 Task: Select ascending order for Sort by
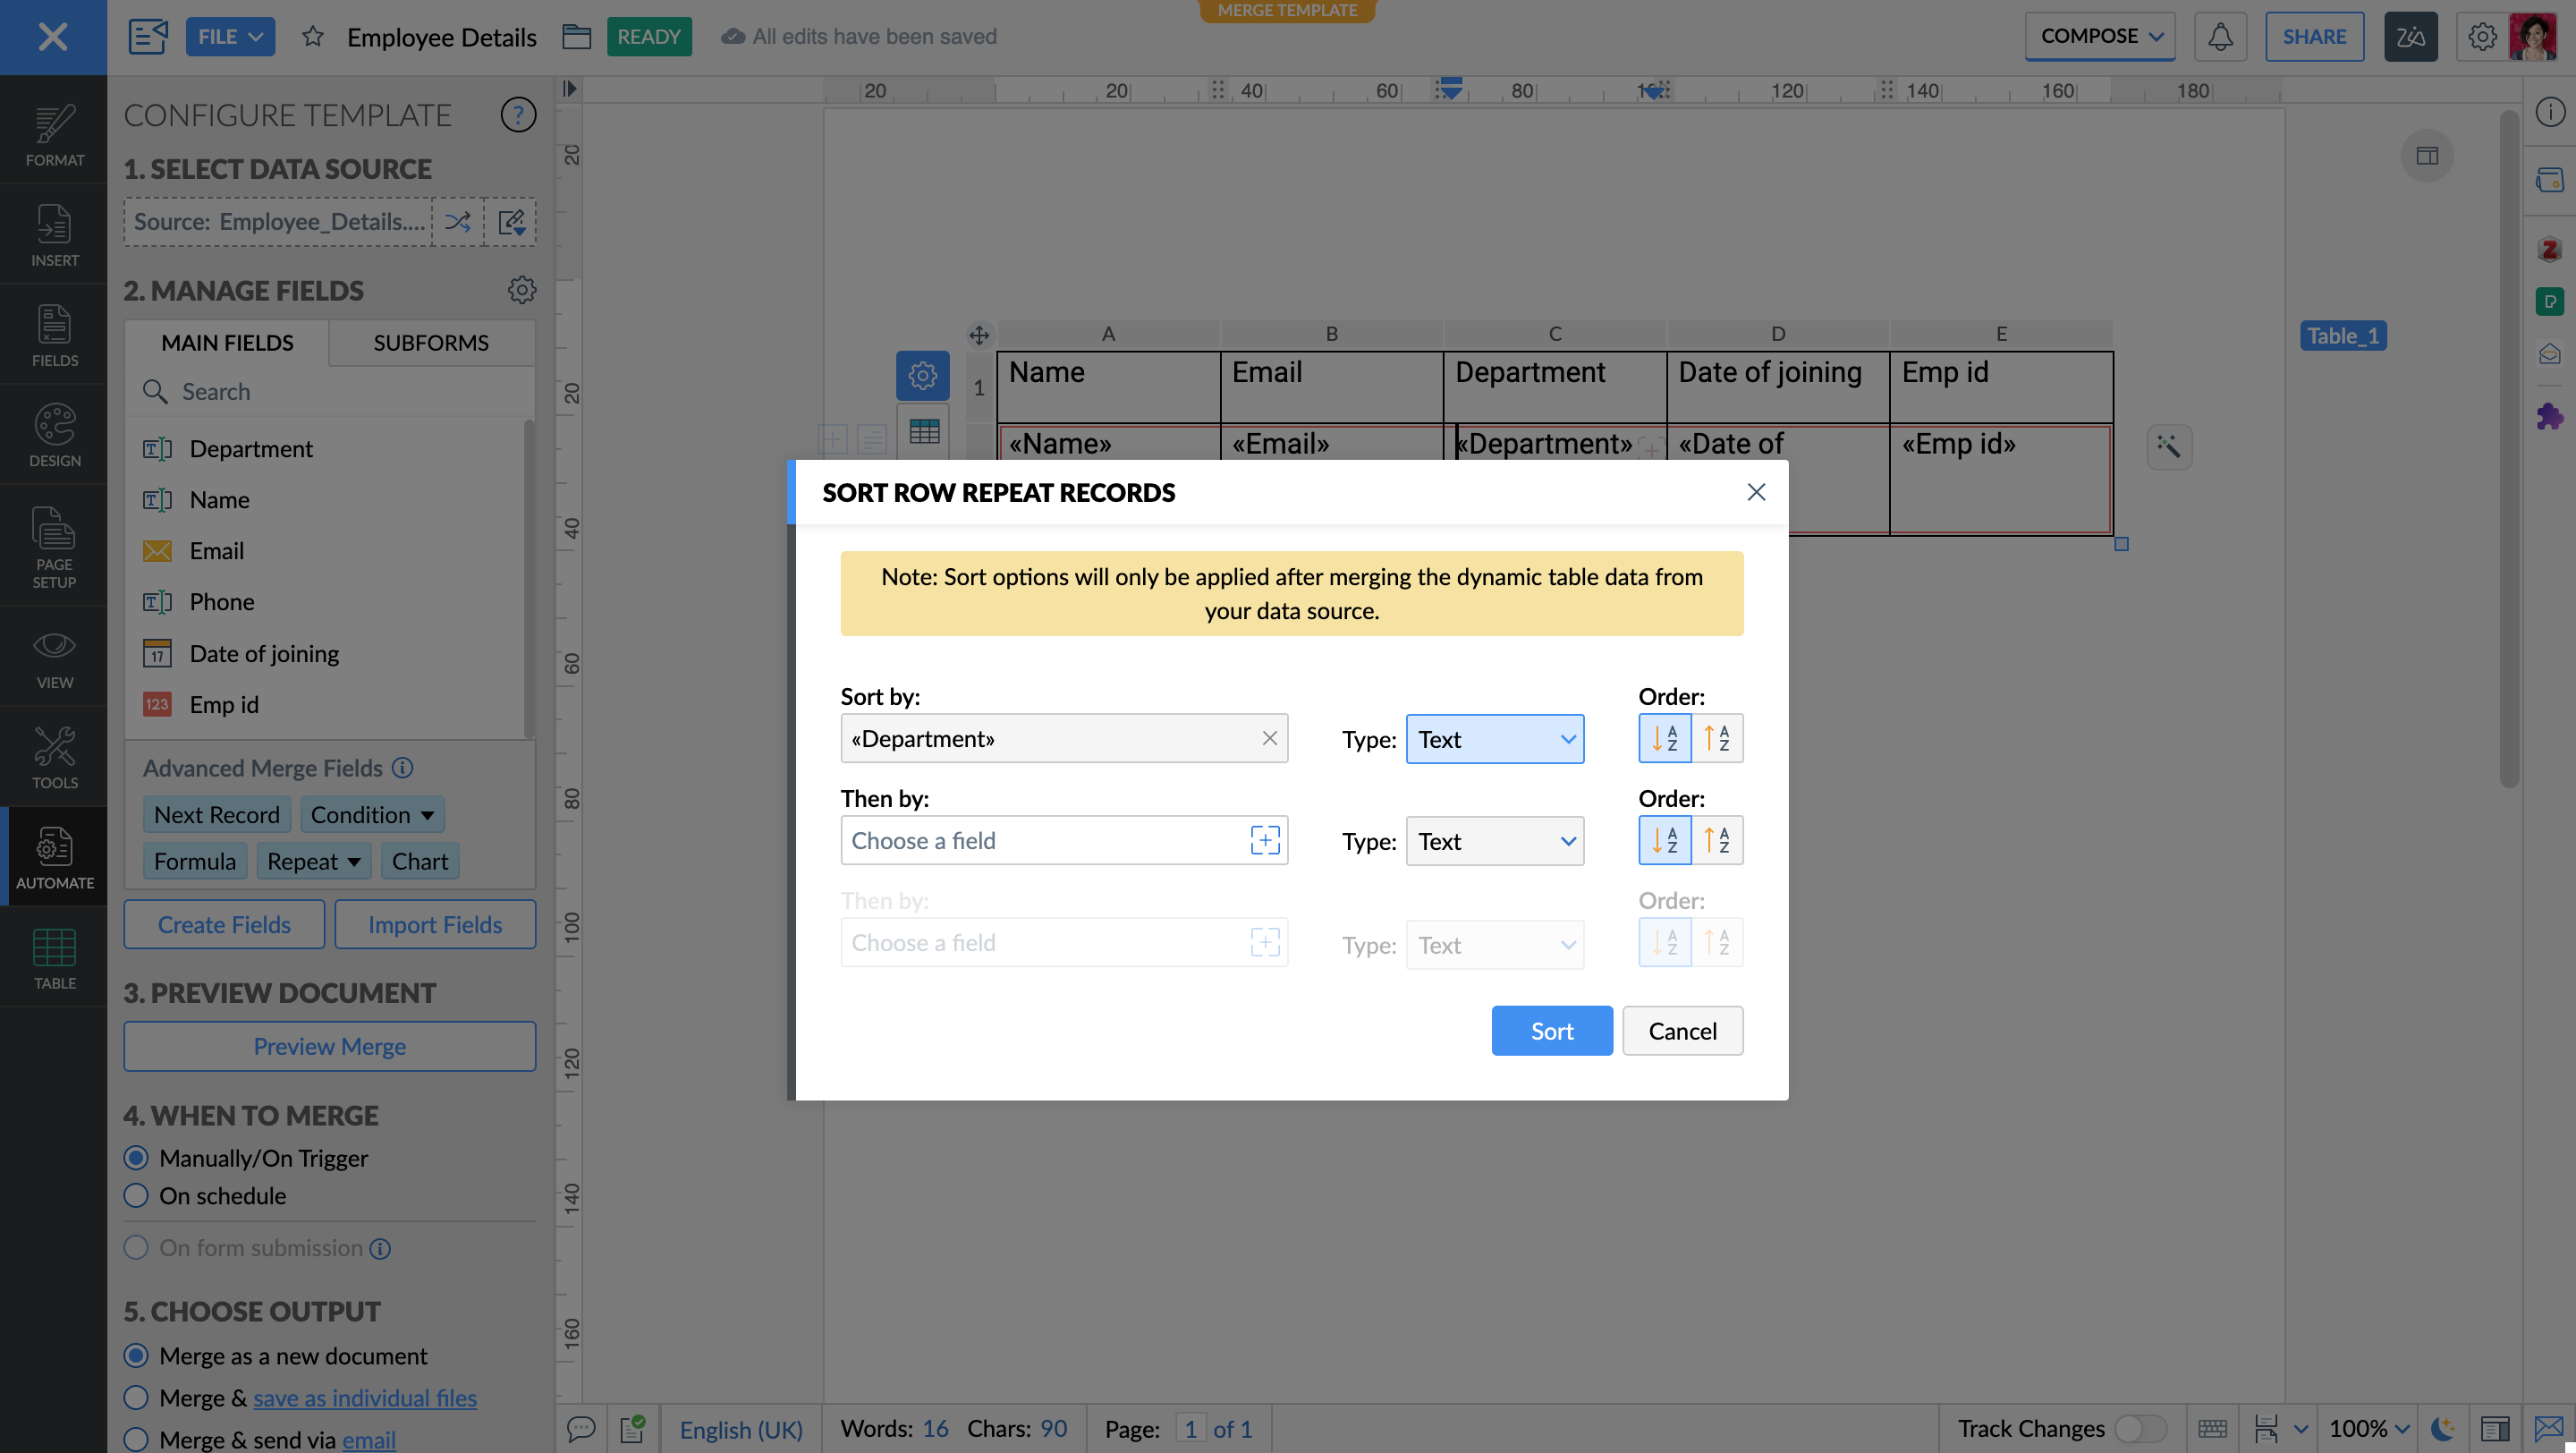coord(1664,738)
